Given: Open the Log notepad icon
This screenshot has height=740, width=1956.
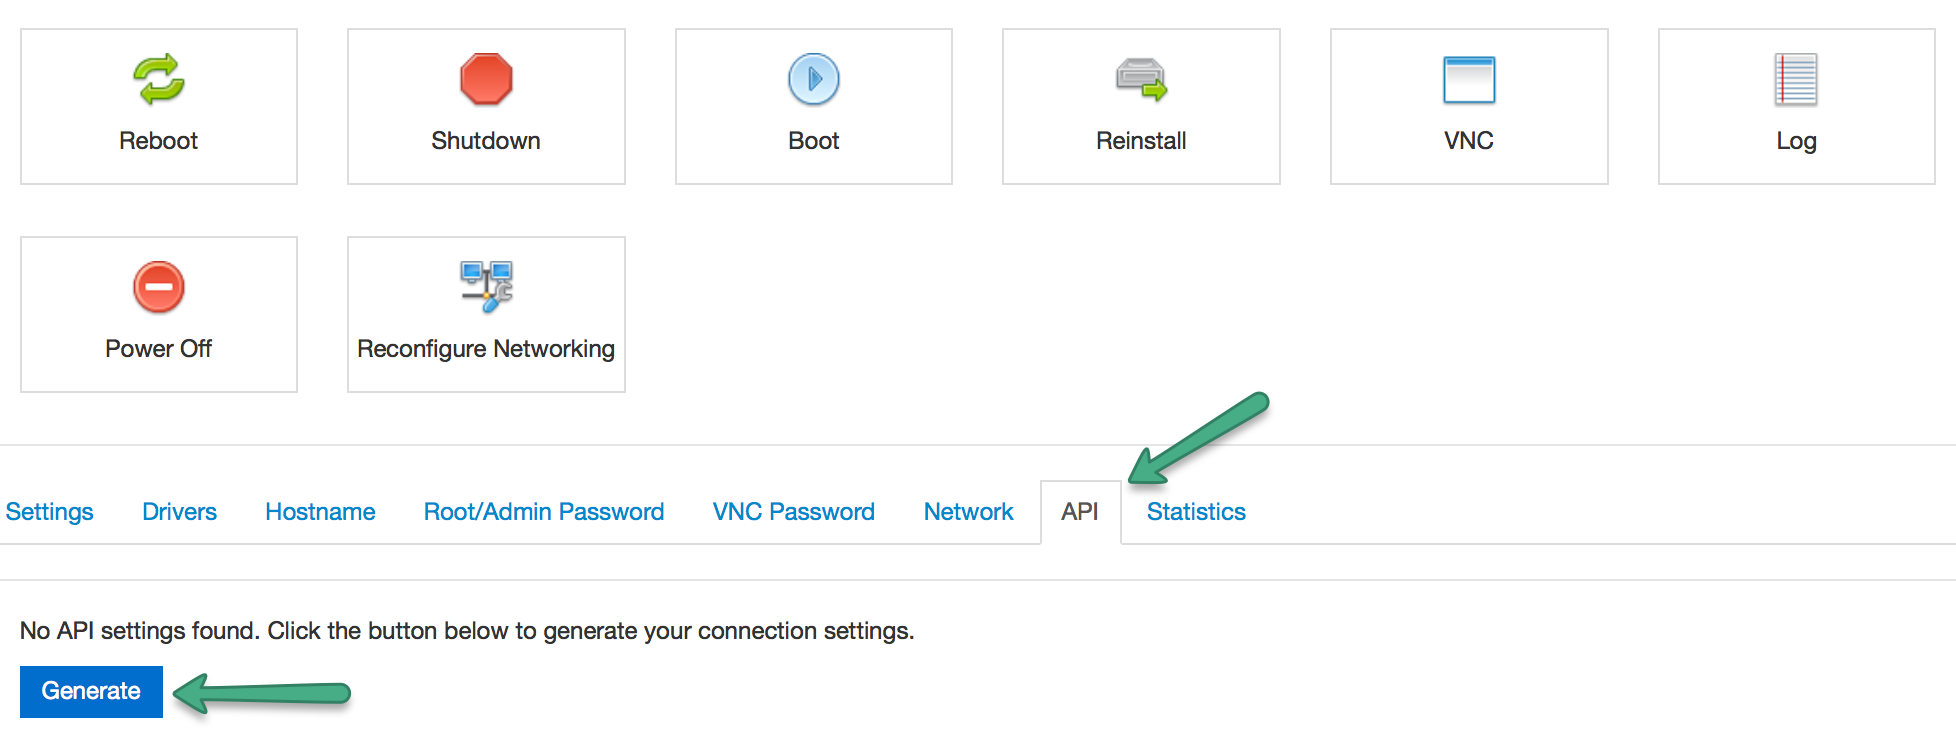Looking at the screenshot, I should (1796, 79).
